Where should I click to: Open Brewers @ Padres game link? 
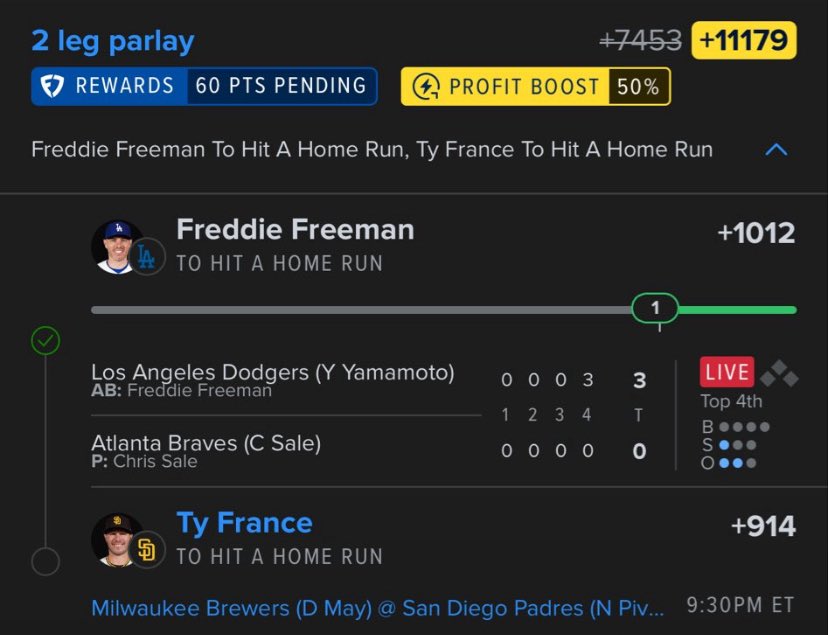pos(378,608)
